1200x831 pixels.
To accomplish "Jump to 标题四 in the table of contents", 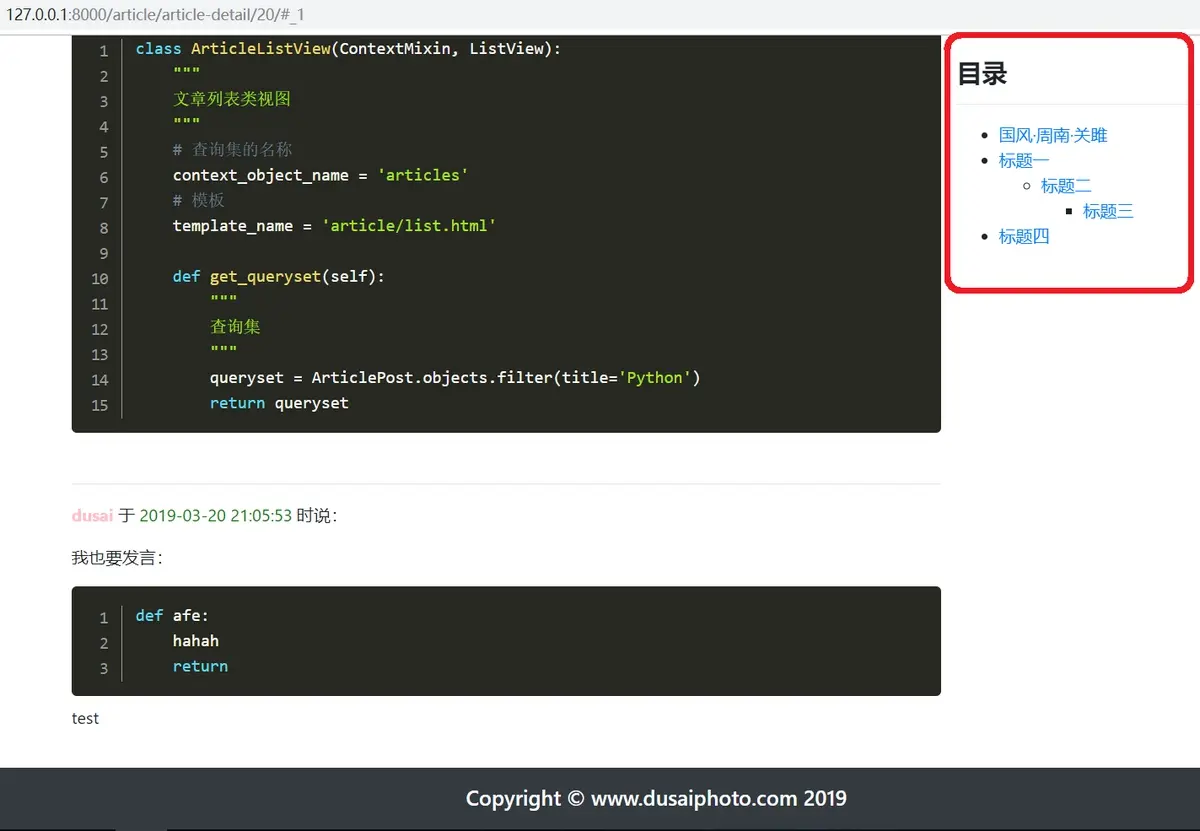I will tap(1024, 237).
